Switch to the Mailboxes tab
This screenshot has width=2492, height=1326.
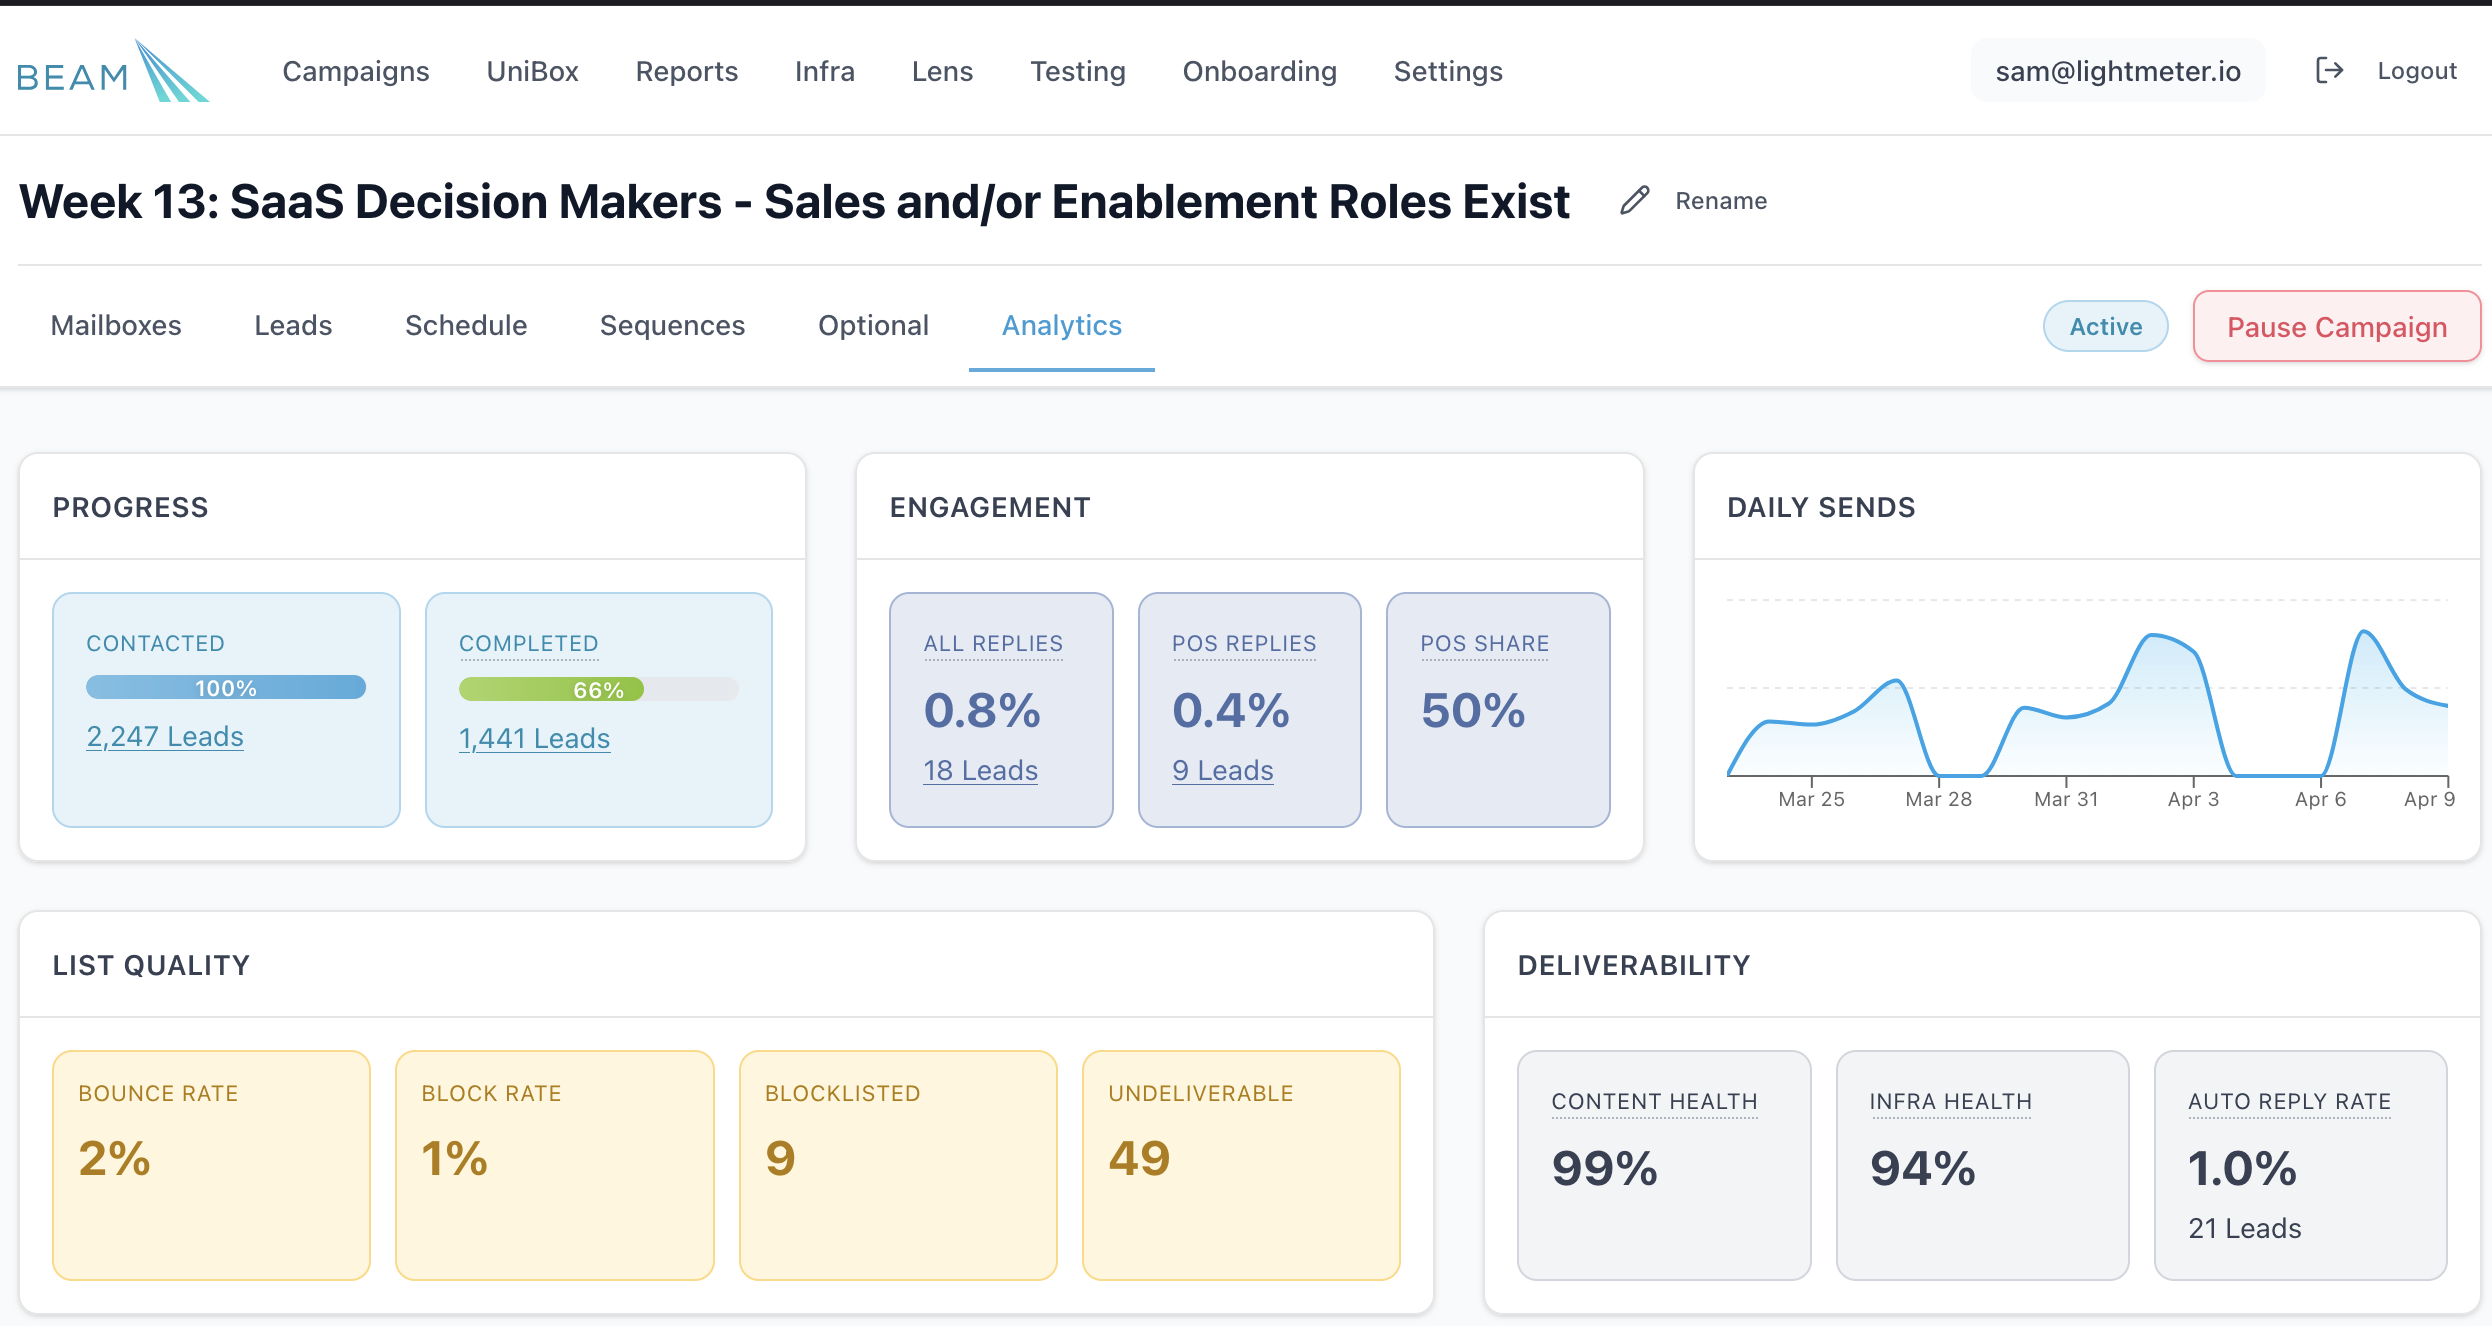point(116,326)
